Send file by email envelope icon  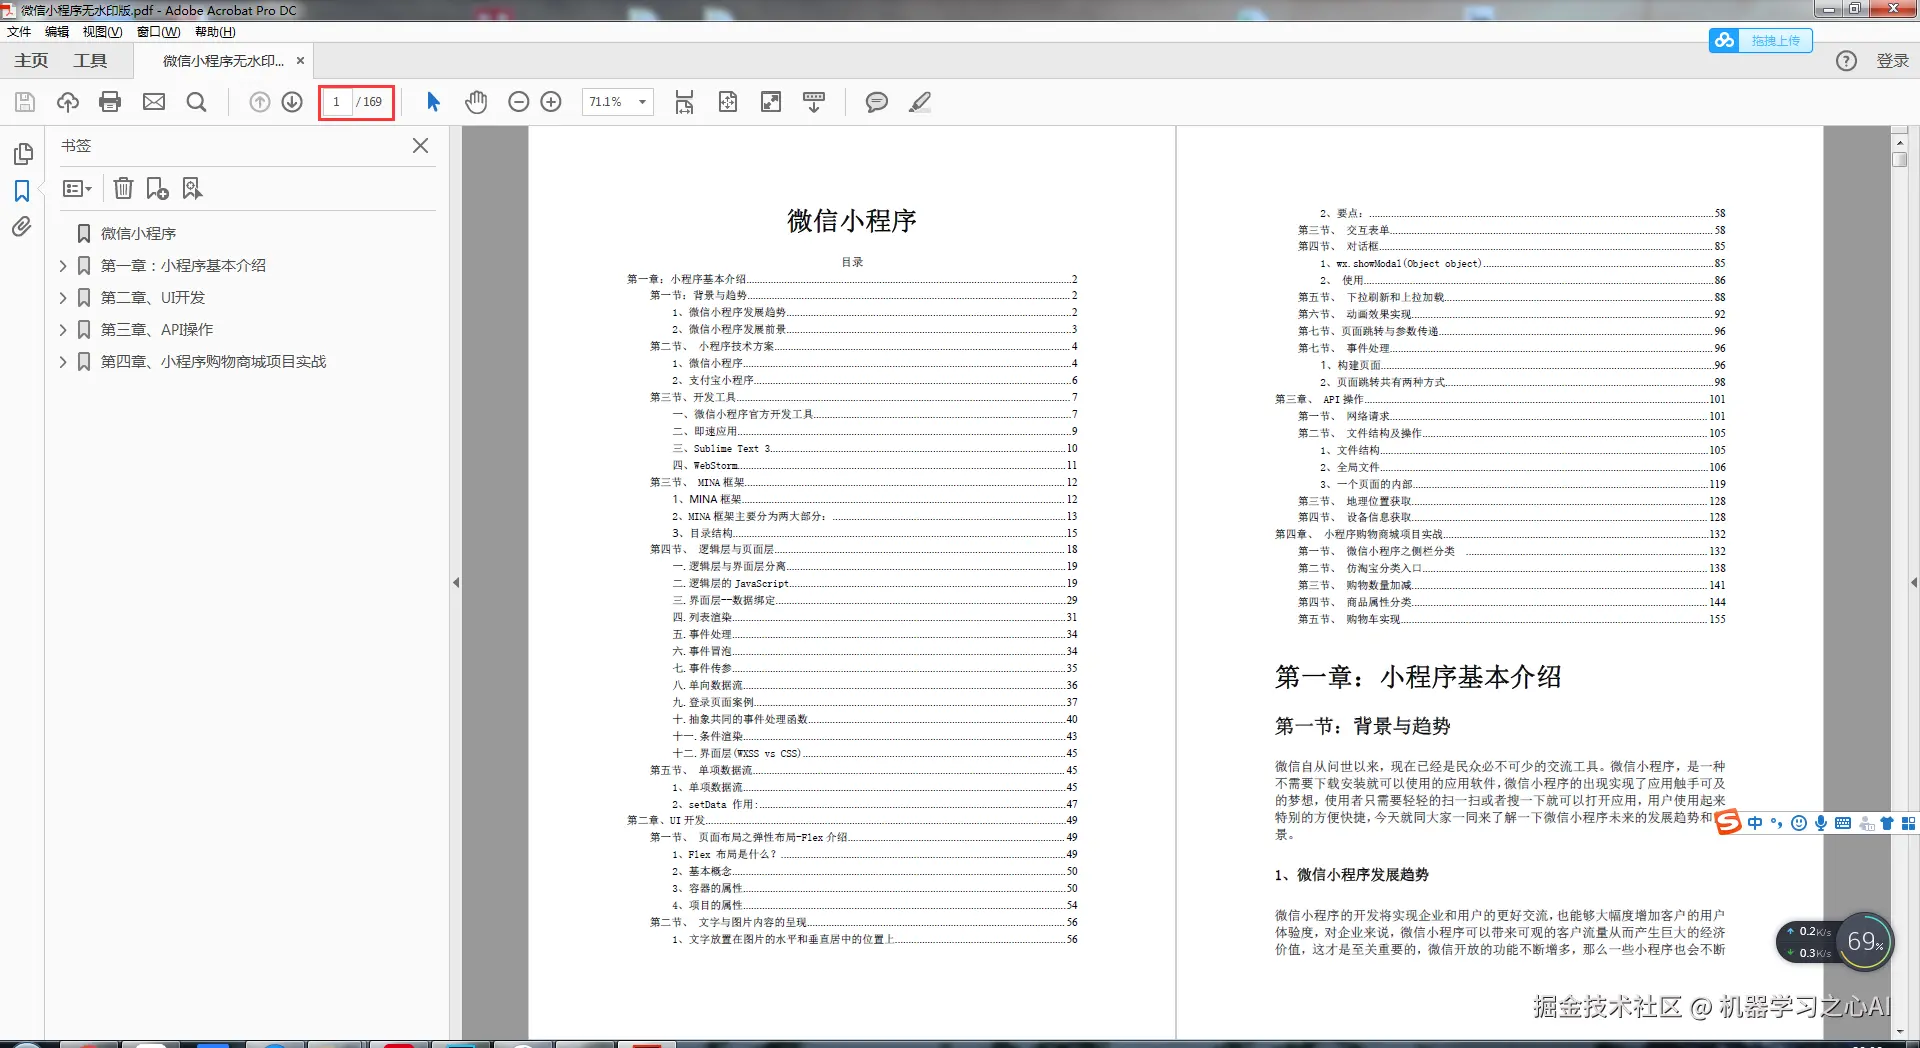154,102
